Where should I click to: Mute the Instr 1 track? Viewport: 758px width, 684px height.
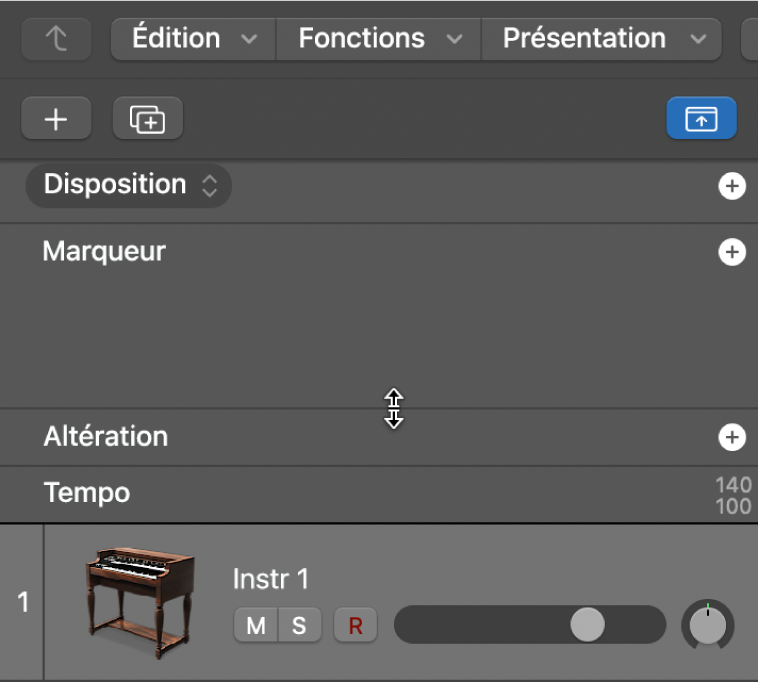pyautogui.click(x=256, y=626)
